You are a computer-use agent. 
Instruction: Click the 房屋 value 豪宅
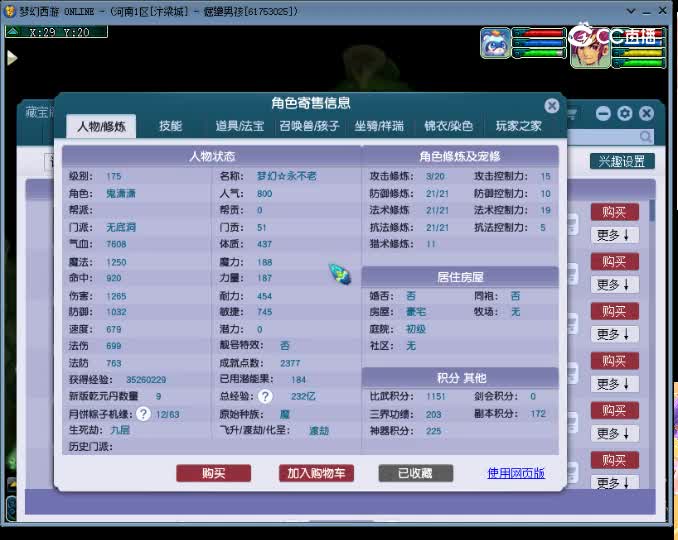point(416,312)
